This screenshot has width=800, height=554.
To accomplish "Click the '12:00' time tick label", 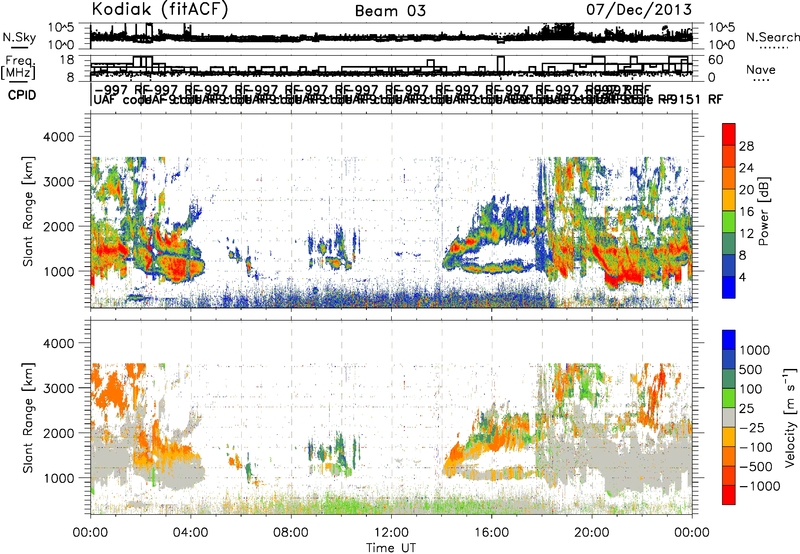I will [x=391, y=533].
